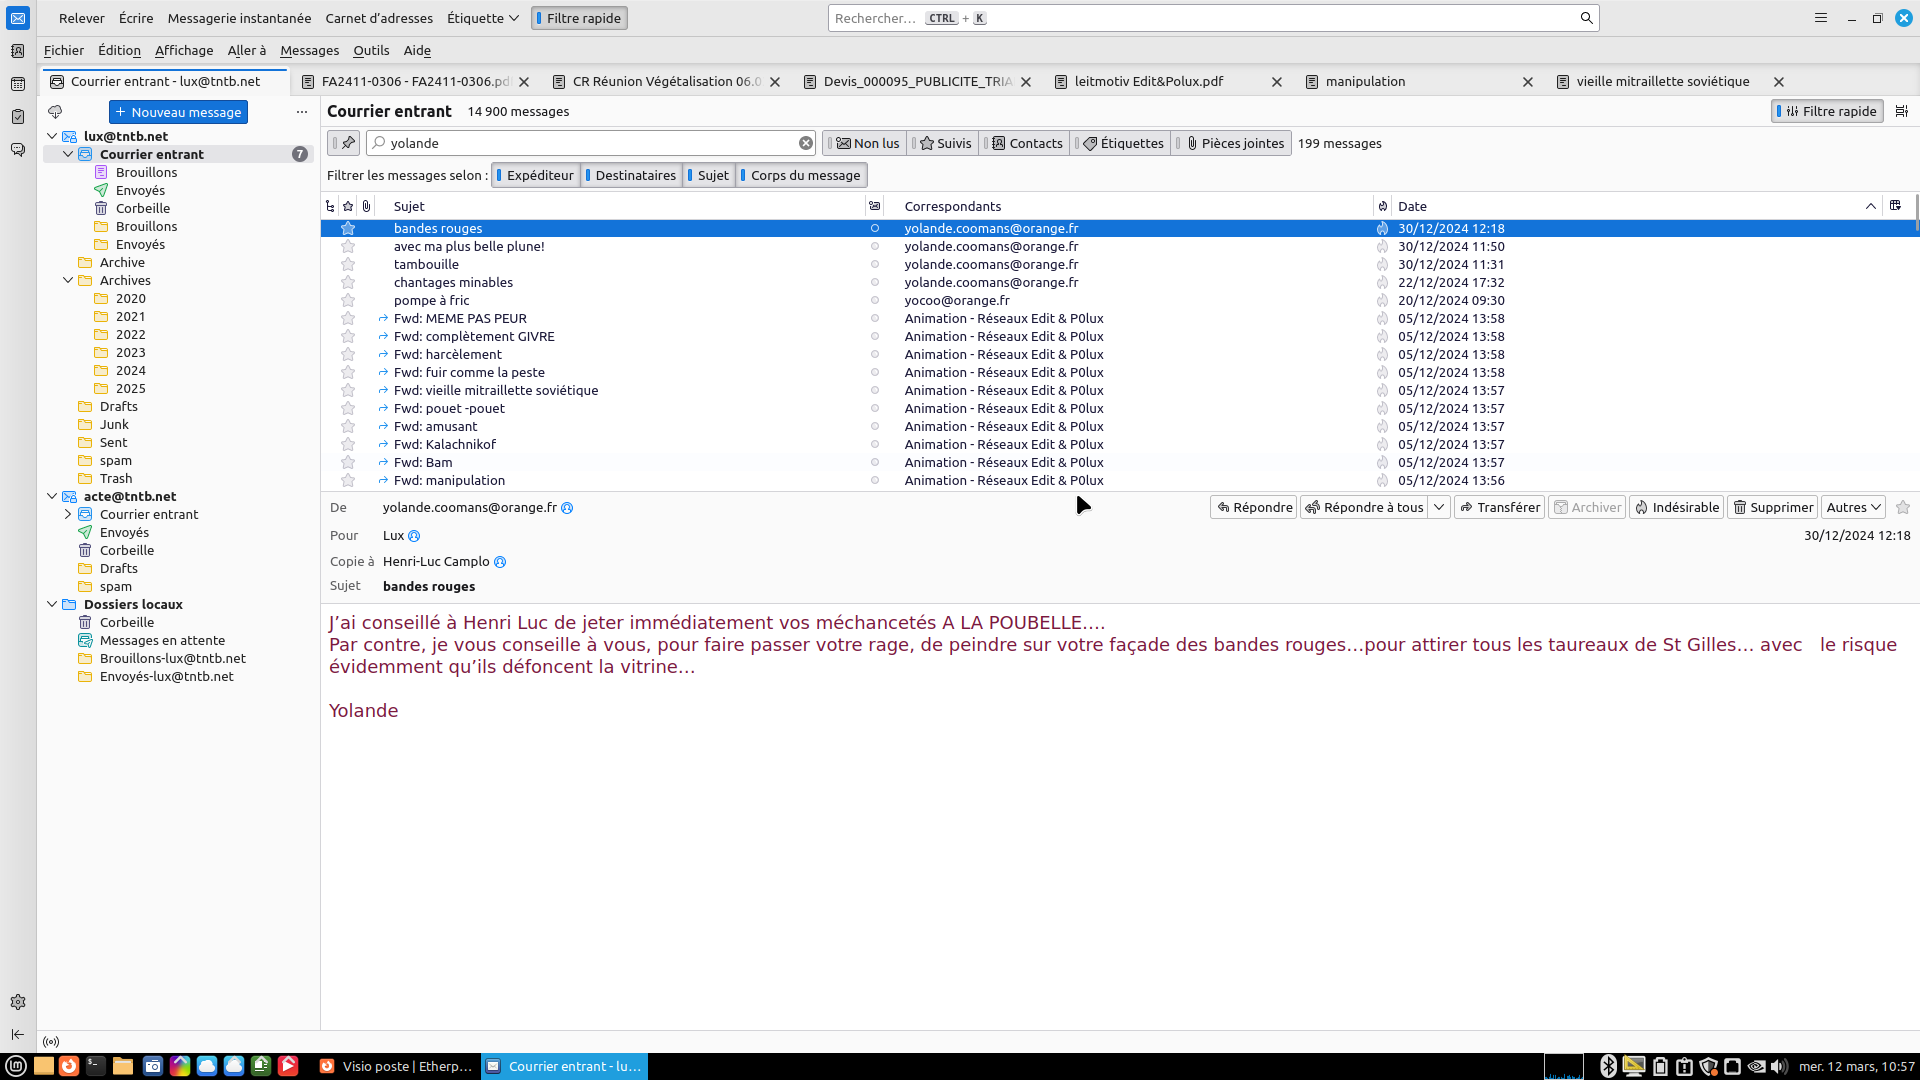Click the Transférer button
Viewport: 1920px width, 1080px height.
(x=1499, y=507)
